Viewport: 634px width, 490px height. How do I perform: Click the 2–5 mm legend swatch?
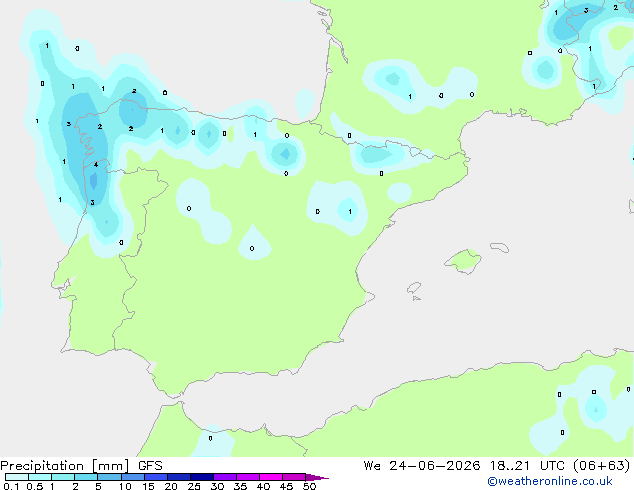click(x=86, y=477)
